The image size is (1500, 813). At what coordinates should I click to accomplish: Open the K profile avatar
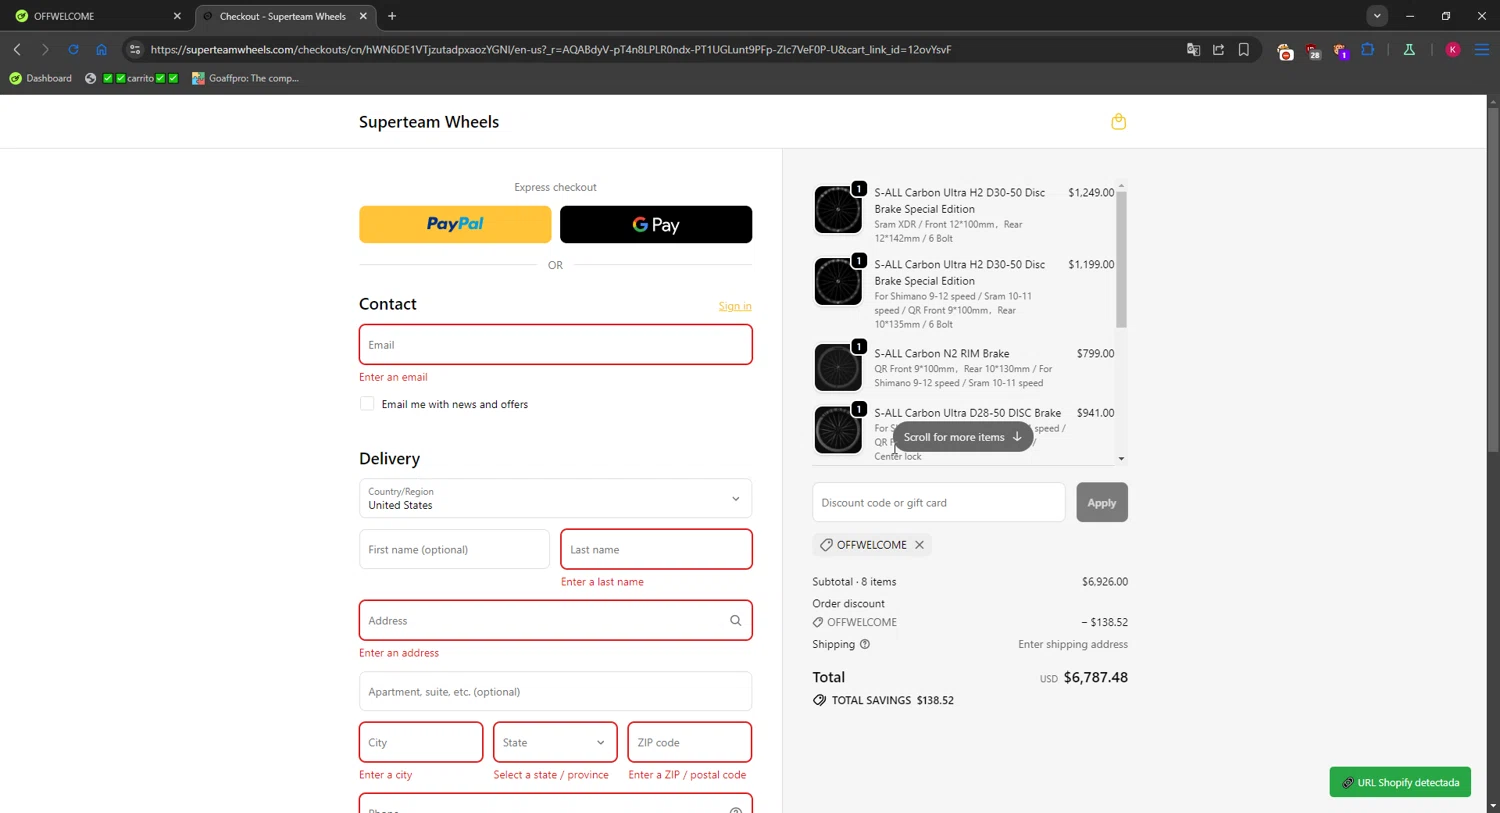[x=1453, y=49]
